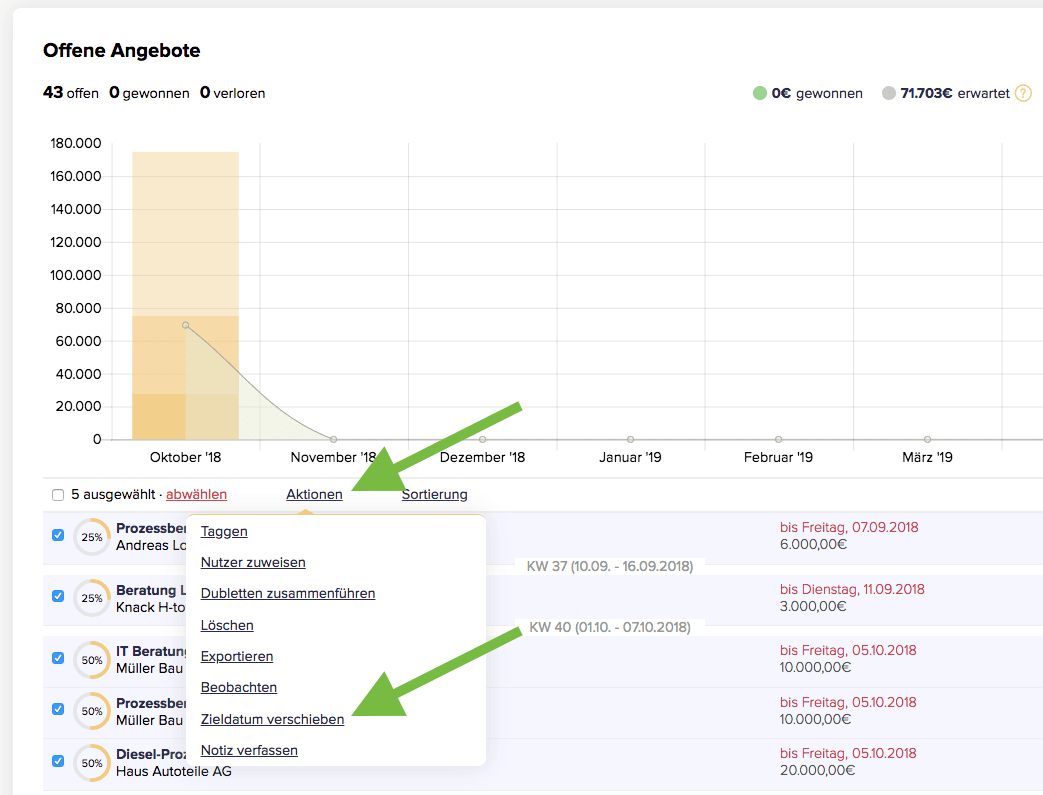Select Taggen in the actions menu
Viewport: 1043px width, 795px height.
pyautogui.click(x=224, y=531)
